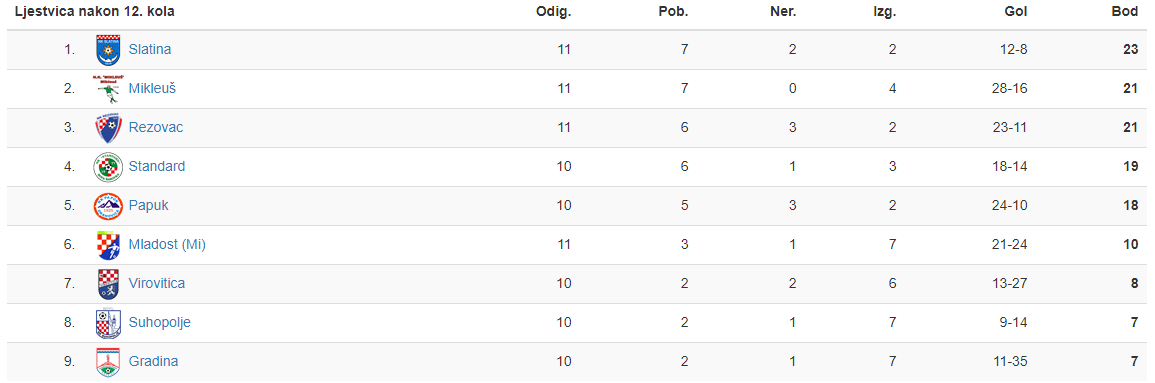1155x383 pixels.
Task: Click the Standard club crest icon
Action: coord(108,167)
